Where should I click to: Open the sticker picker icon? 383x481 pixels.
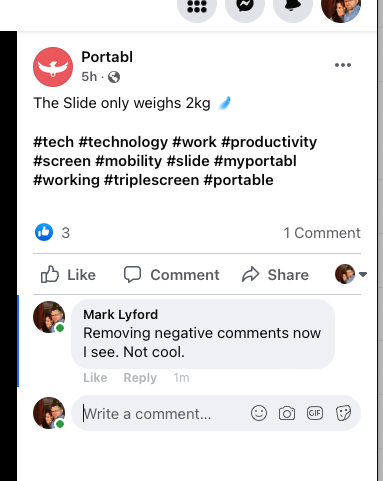[x=343, y=413]
